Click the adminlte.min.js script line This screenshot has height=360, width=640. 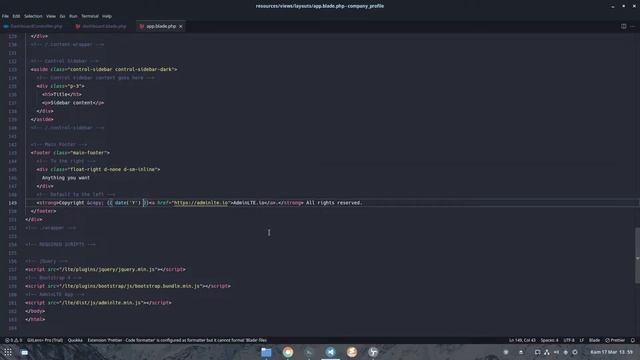[98, 303]
